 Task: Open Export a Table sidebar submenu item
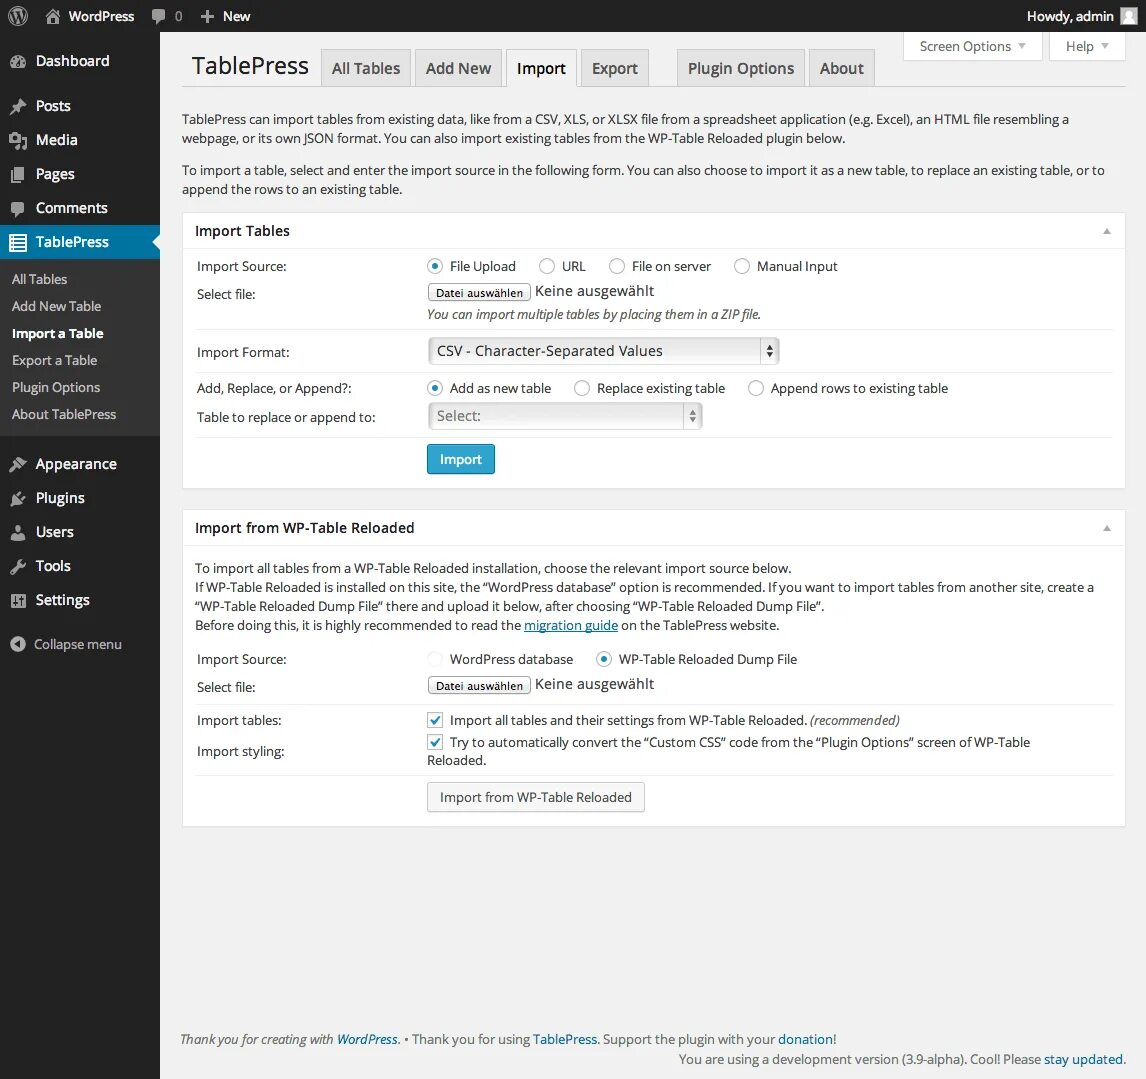[x=55, y=360]
